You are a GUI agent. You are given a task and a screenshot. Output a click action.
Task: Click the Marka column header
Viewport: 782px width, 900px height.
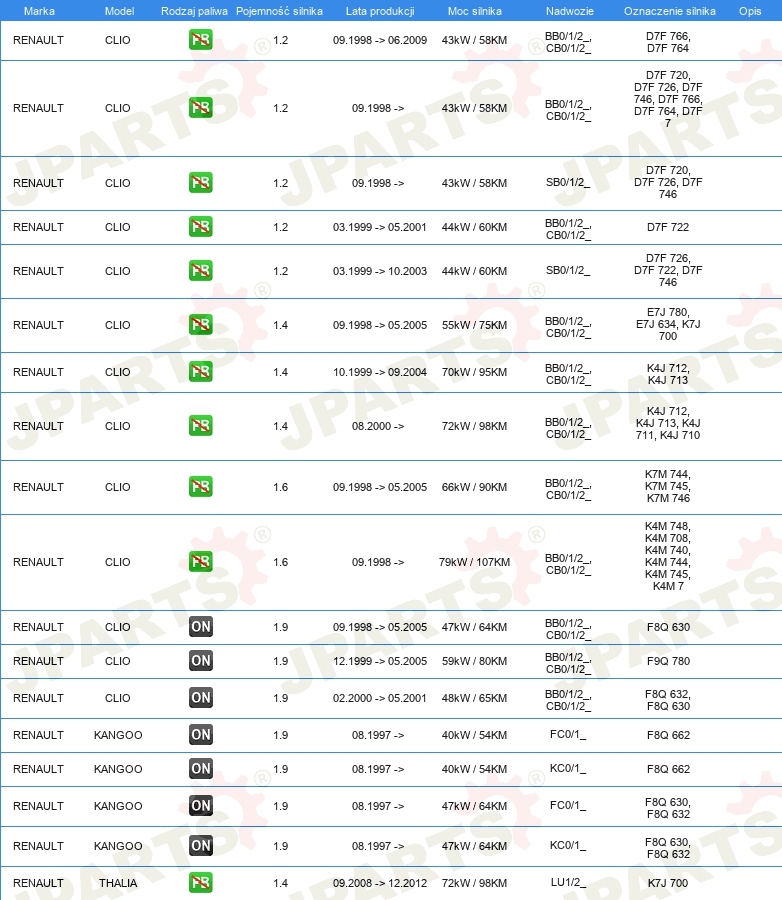pos(39,11)
